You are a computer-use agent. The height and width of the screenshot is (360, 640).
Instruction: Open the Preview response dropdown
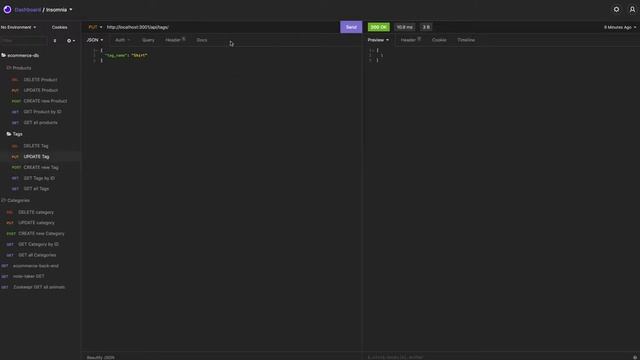tap(378, 40)
